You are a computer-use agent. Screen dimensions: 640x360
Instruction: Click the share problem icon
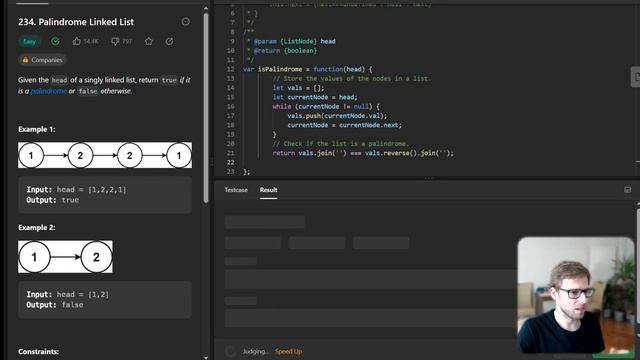pyautogui.click(x=169, y=41)
